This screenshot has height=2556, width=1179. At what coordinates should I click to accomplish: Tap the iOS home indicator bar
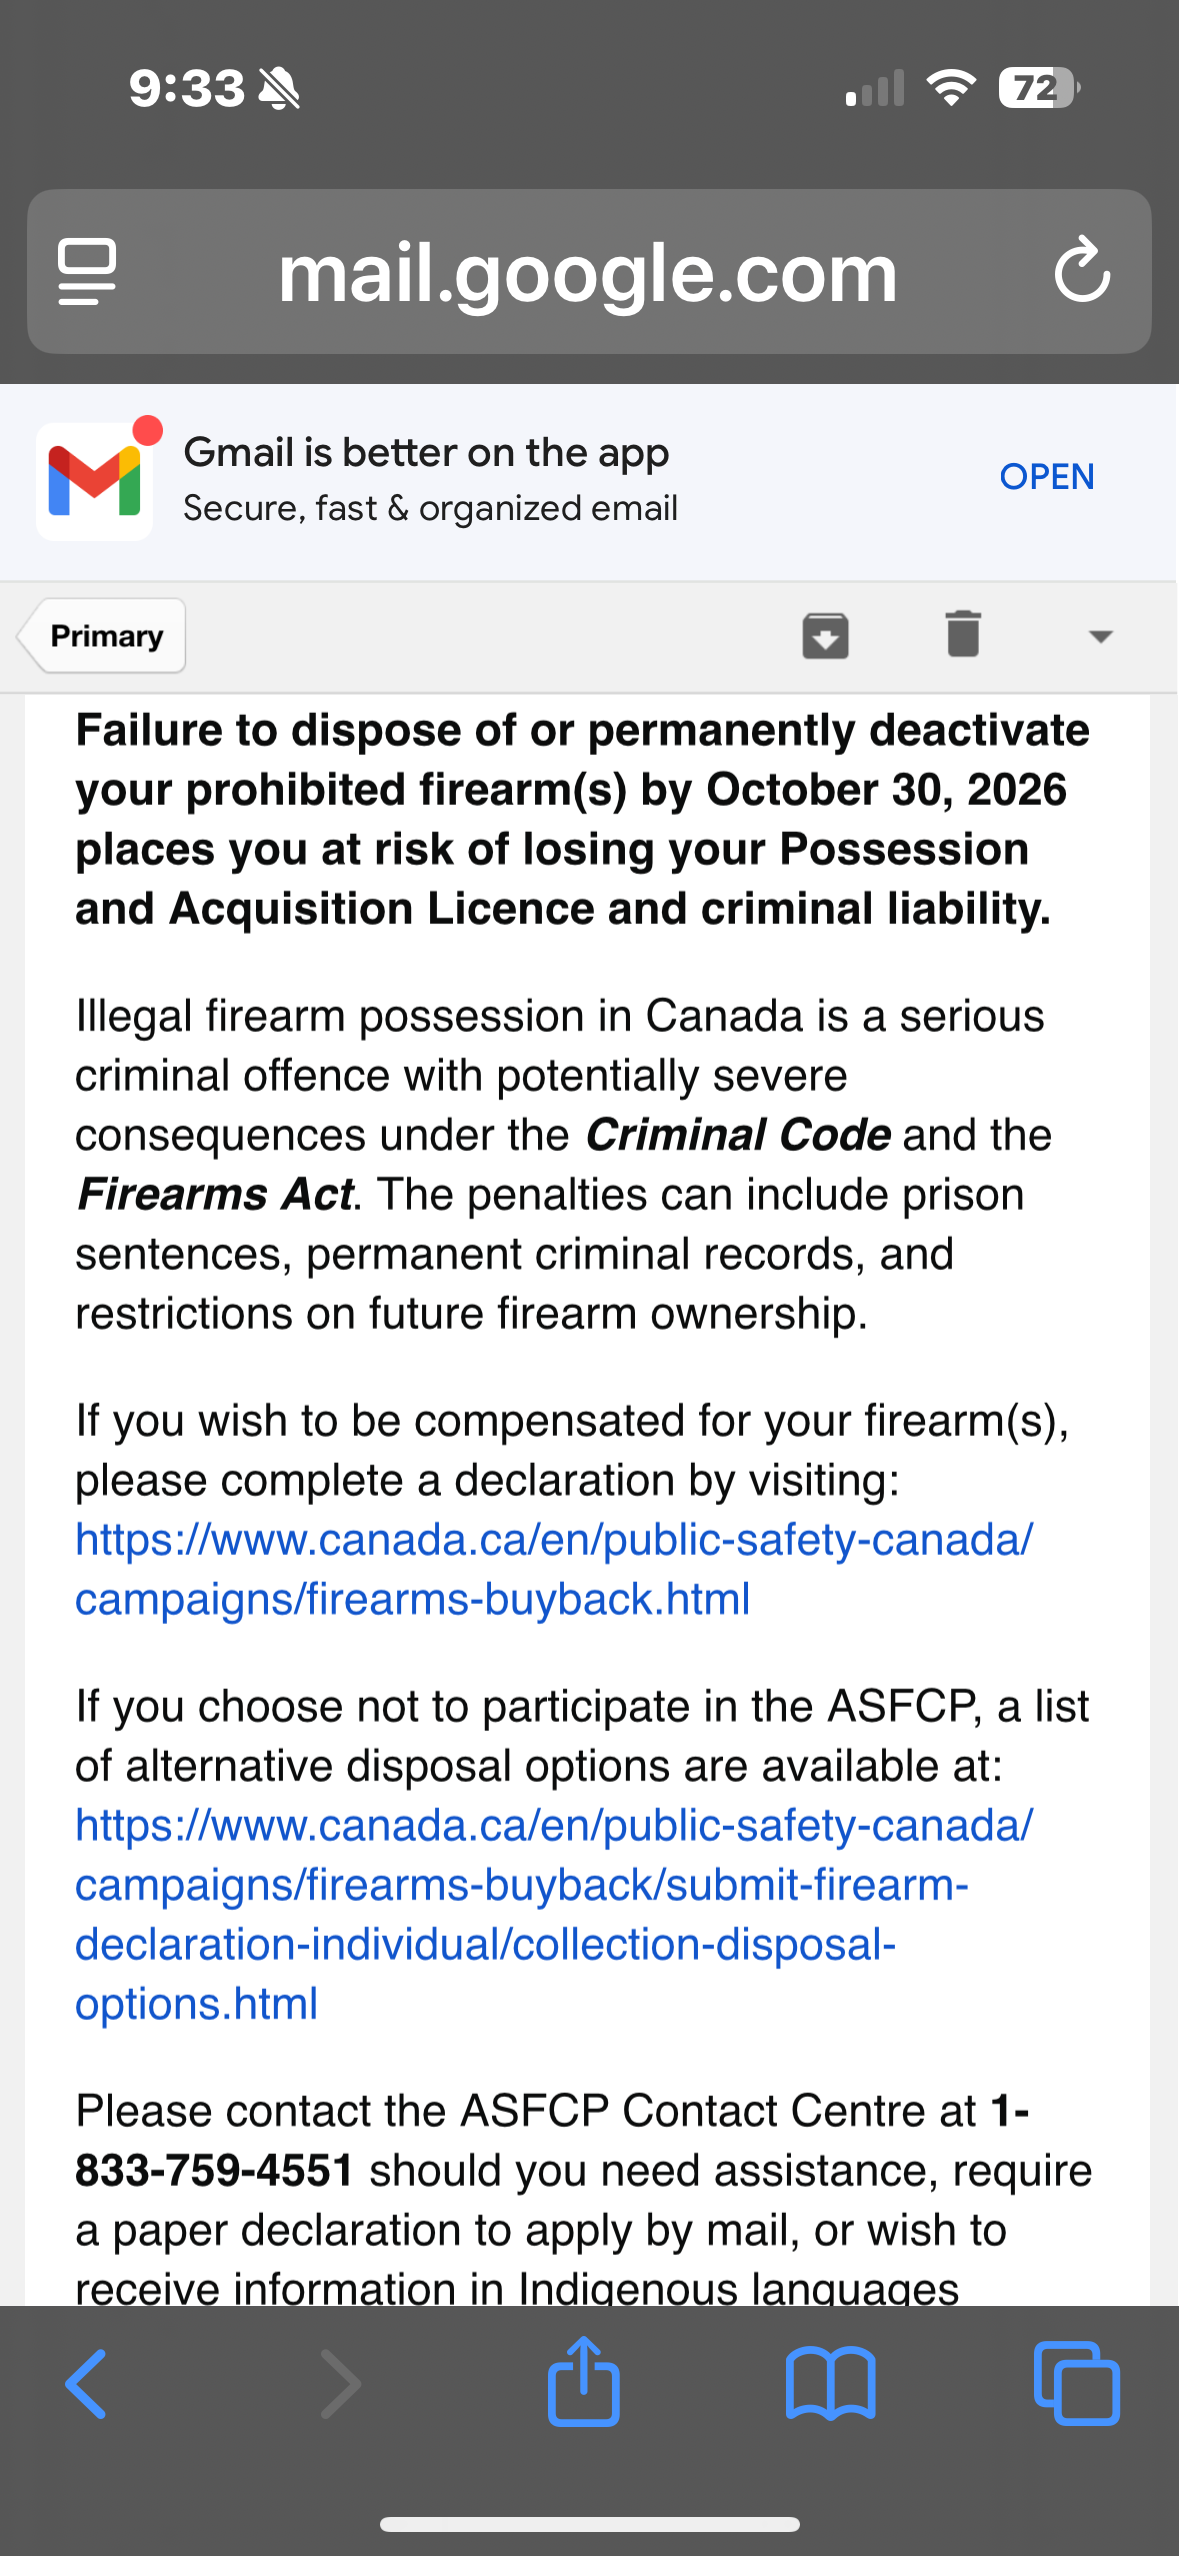click(589, 2524)
